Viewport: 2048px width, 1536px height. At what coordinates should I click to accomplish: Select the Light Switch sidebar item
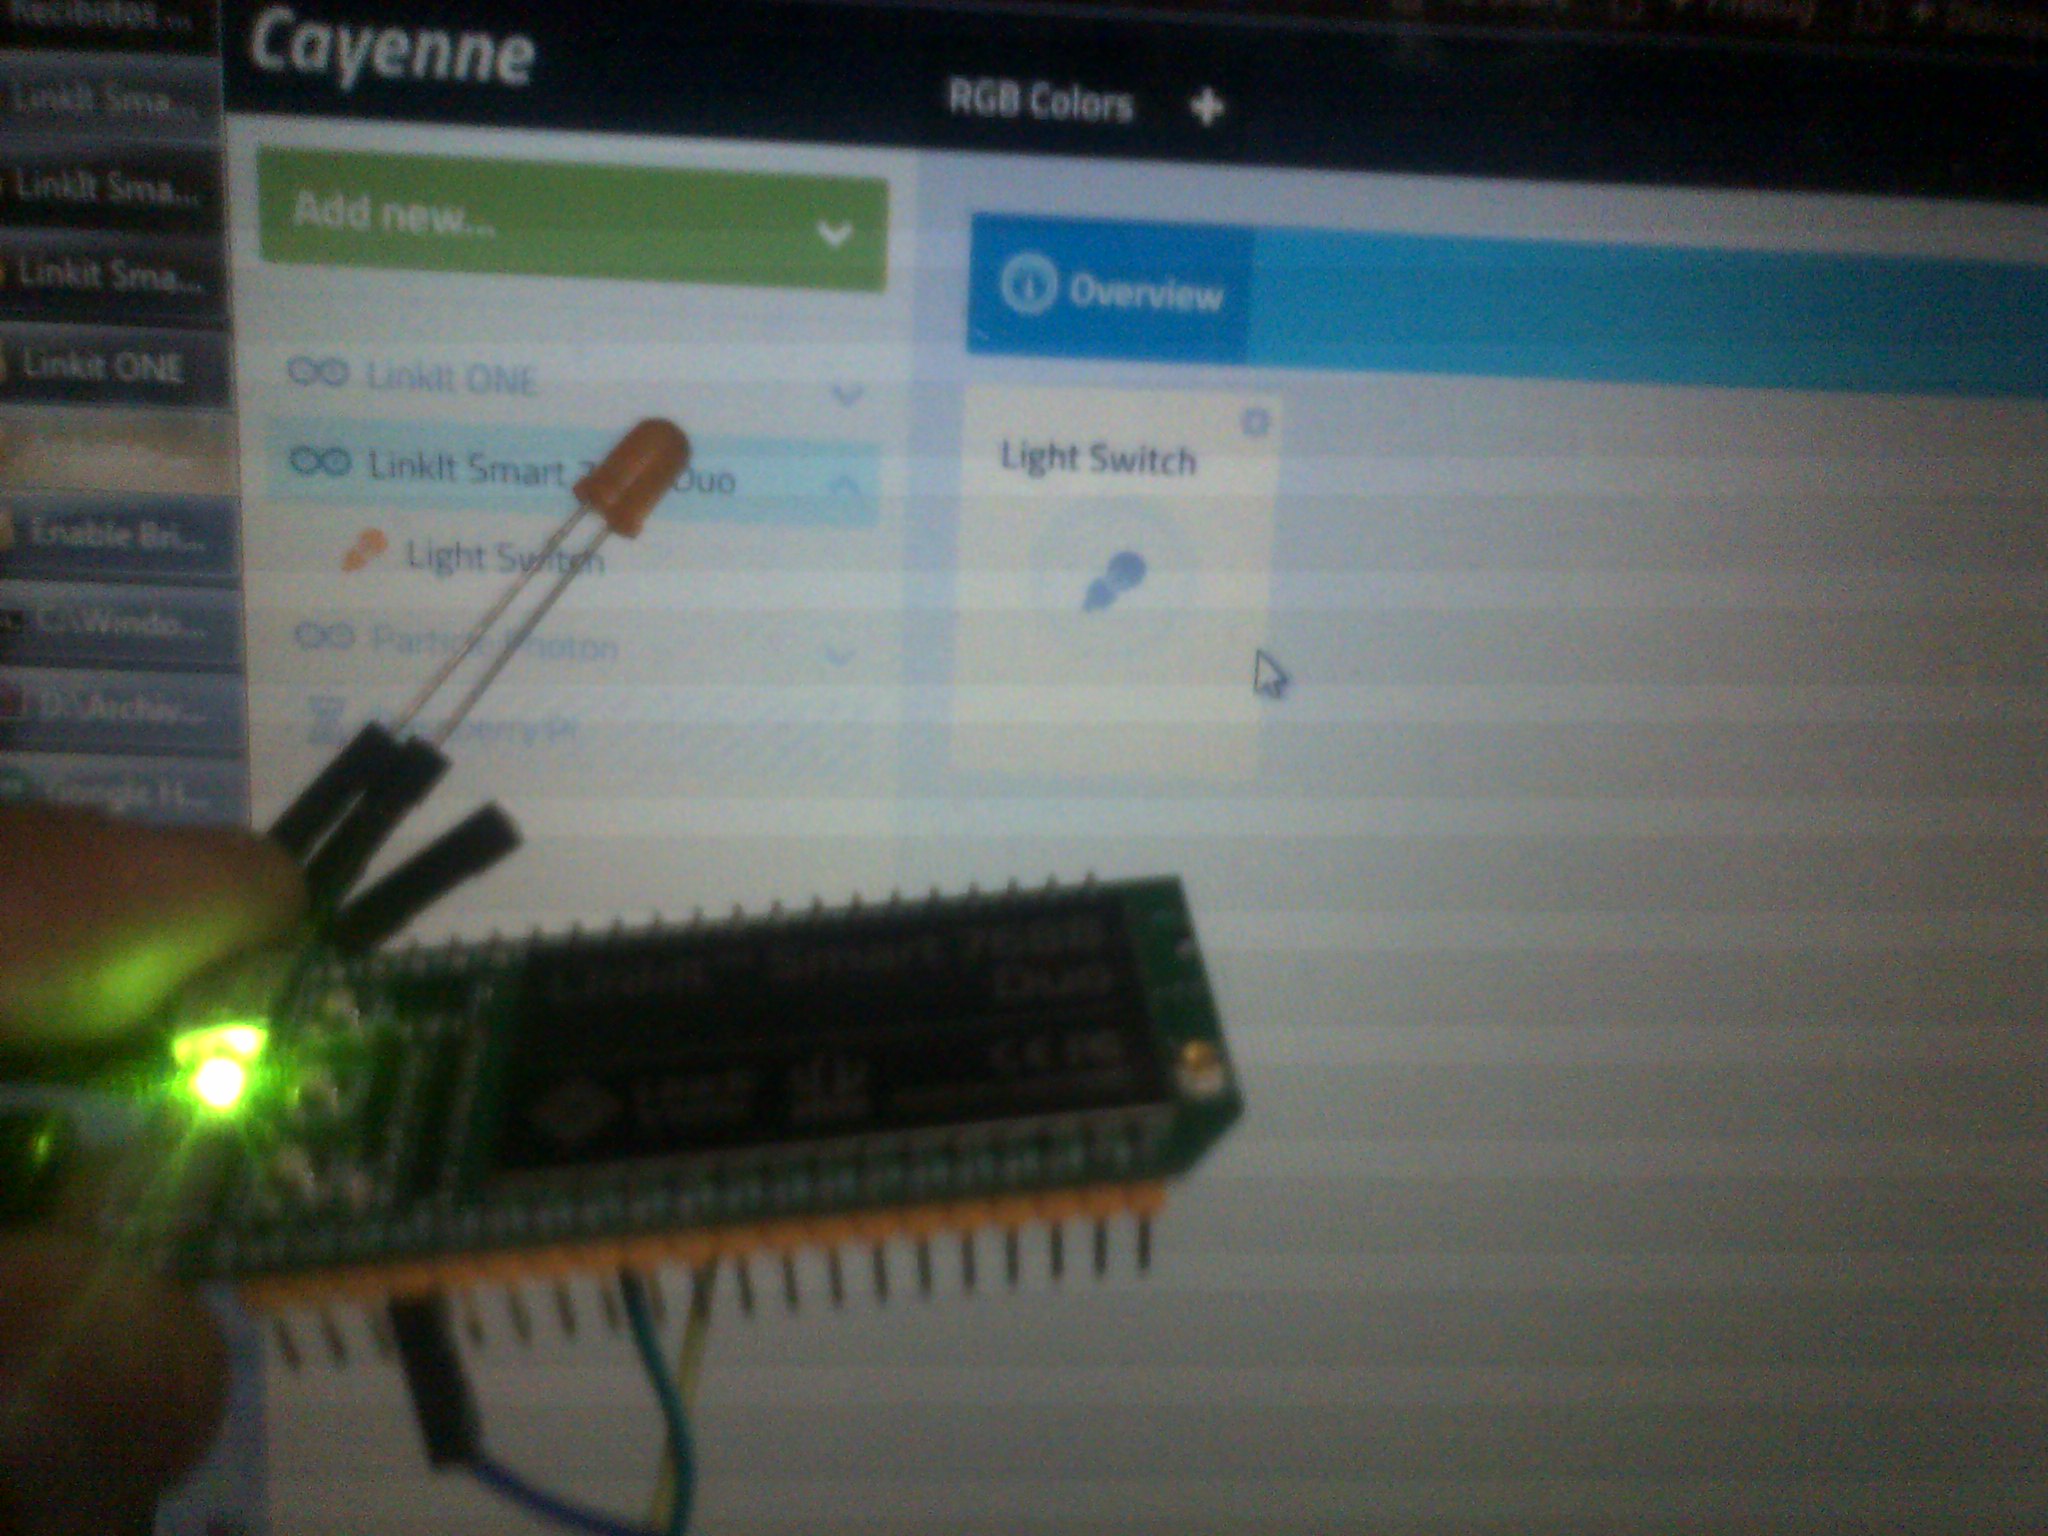[x=505, y=557]
